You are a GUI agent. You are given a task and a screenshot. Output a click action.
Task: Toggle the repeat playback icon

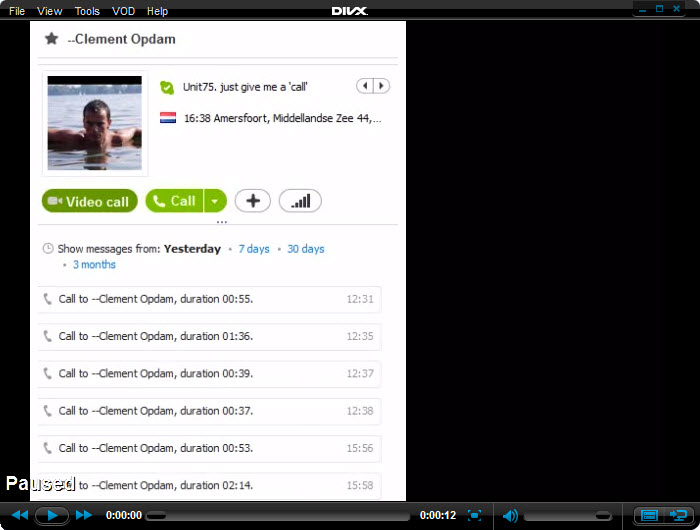point(677,516)
